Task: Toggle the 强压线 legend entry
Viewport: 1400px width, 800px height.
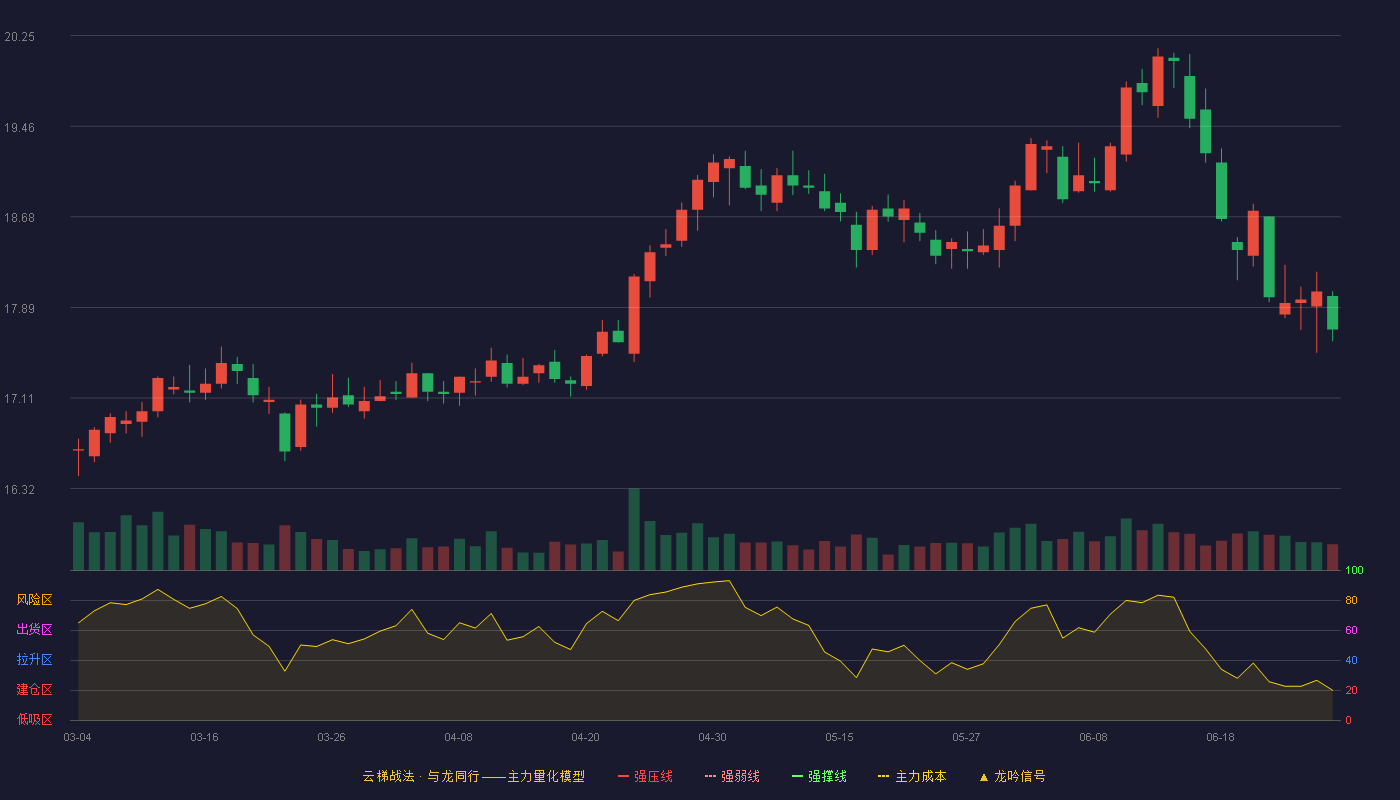Action: click(x=645, y=777)
